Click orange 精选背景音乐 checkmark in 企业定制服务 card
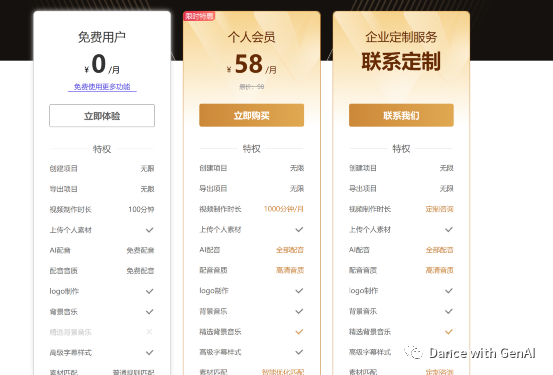The image size is (553, 375). (x=449, y=332)
